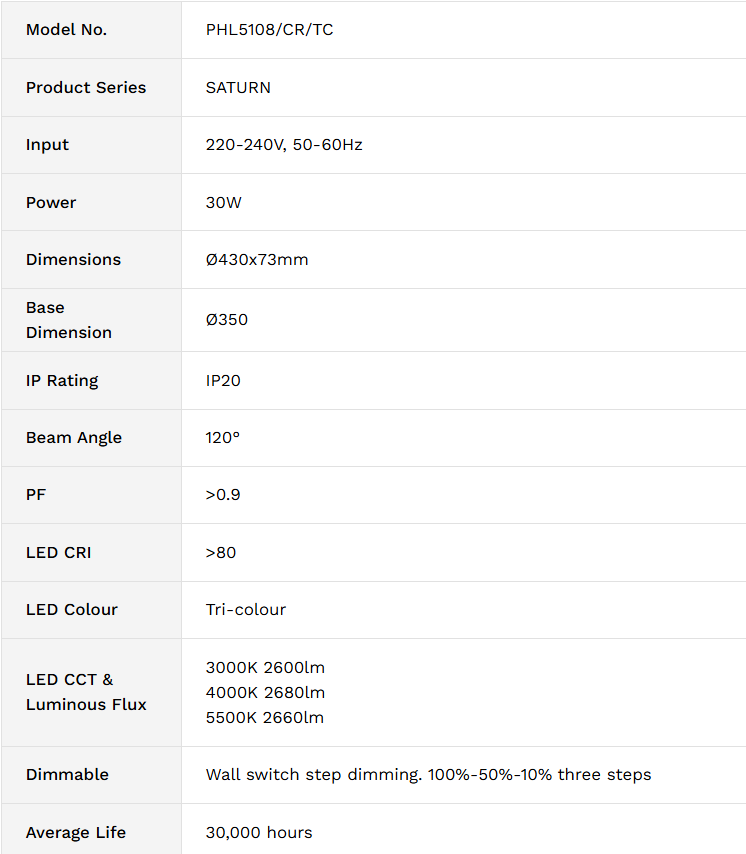Viewport: 746px width, 854px height.
Task: Select the IP20 rating value
Action: [223, 381]
